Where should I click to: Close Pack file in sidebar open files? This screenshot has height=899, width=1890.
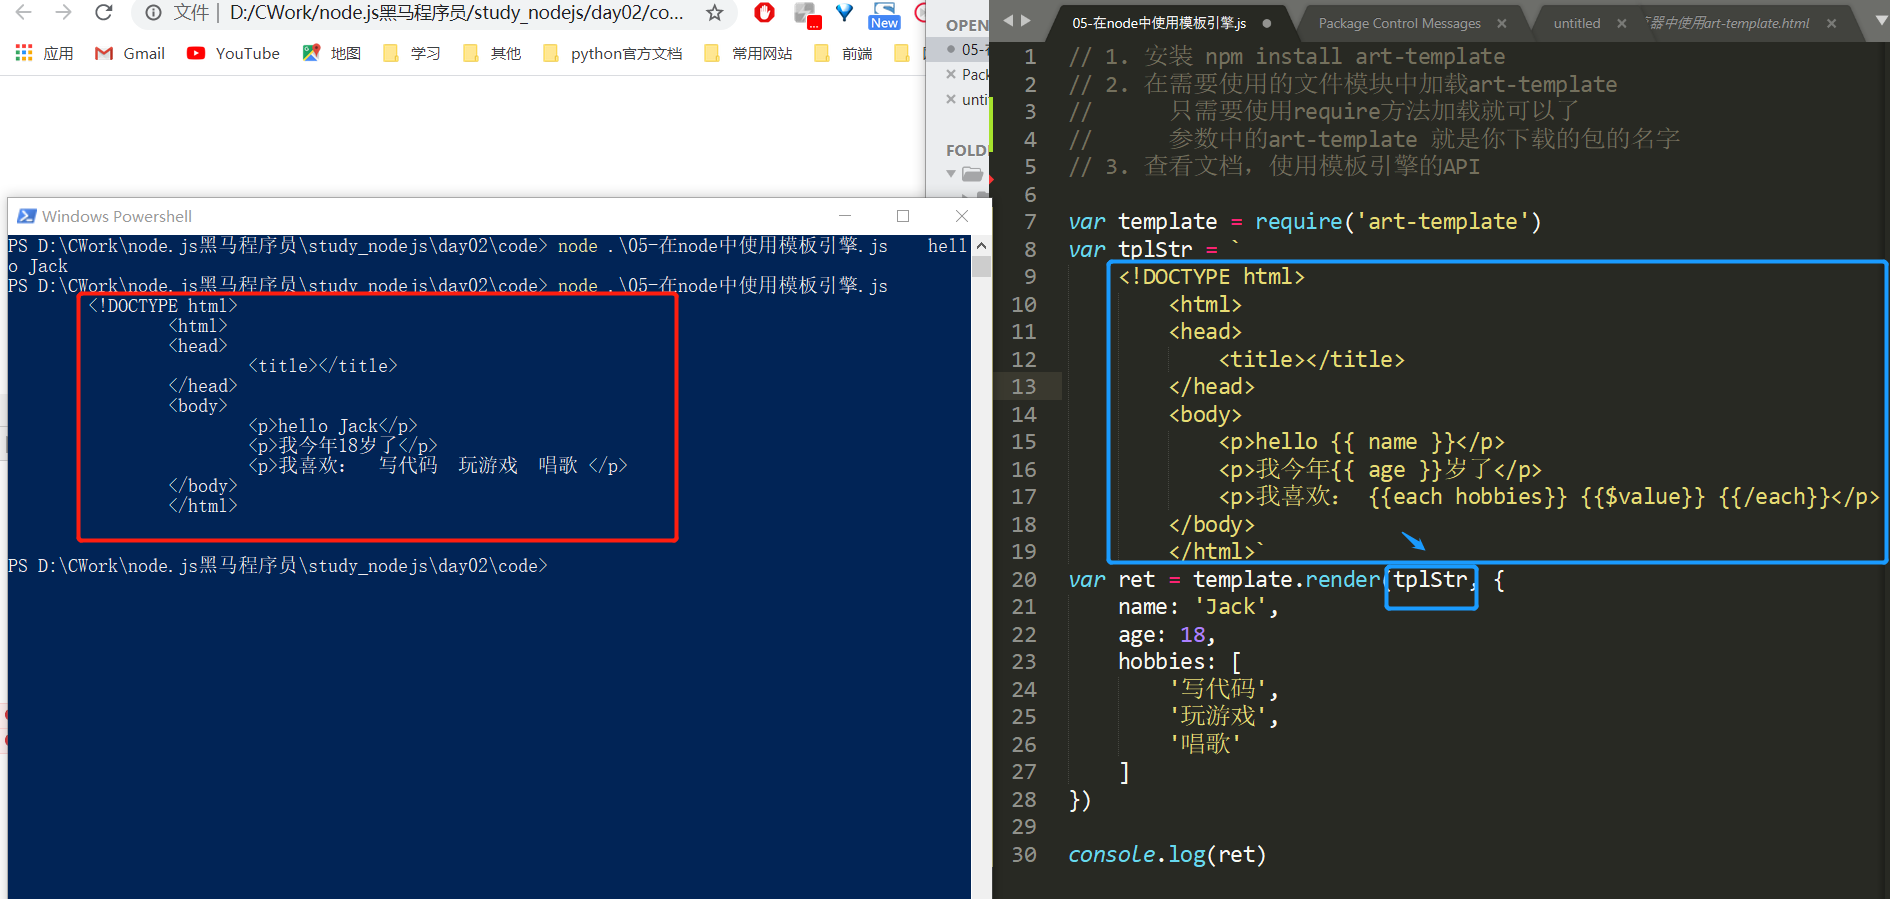point(951,74)
